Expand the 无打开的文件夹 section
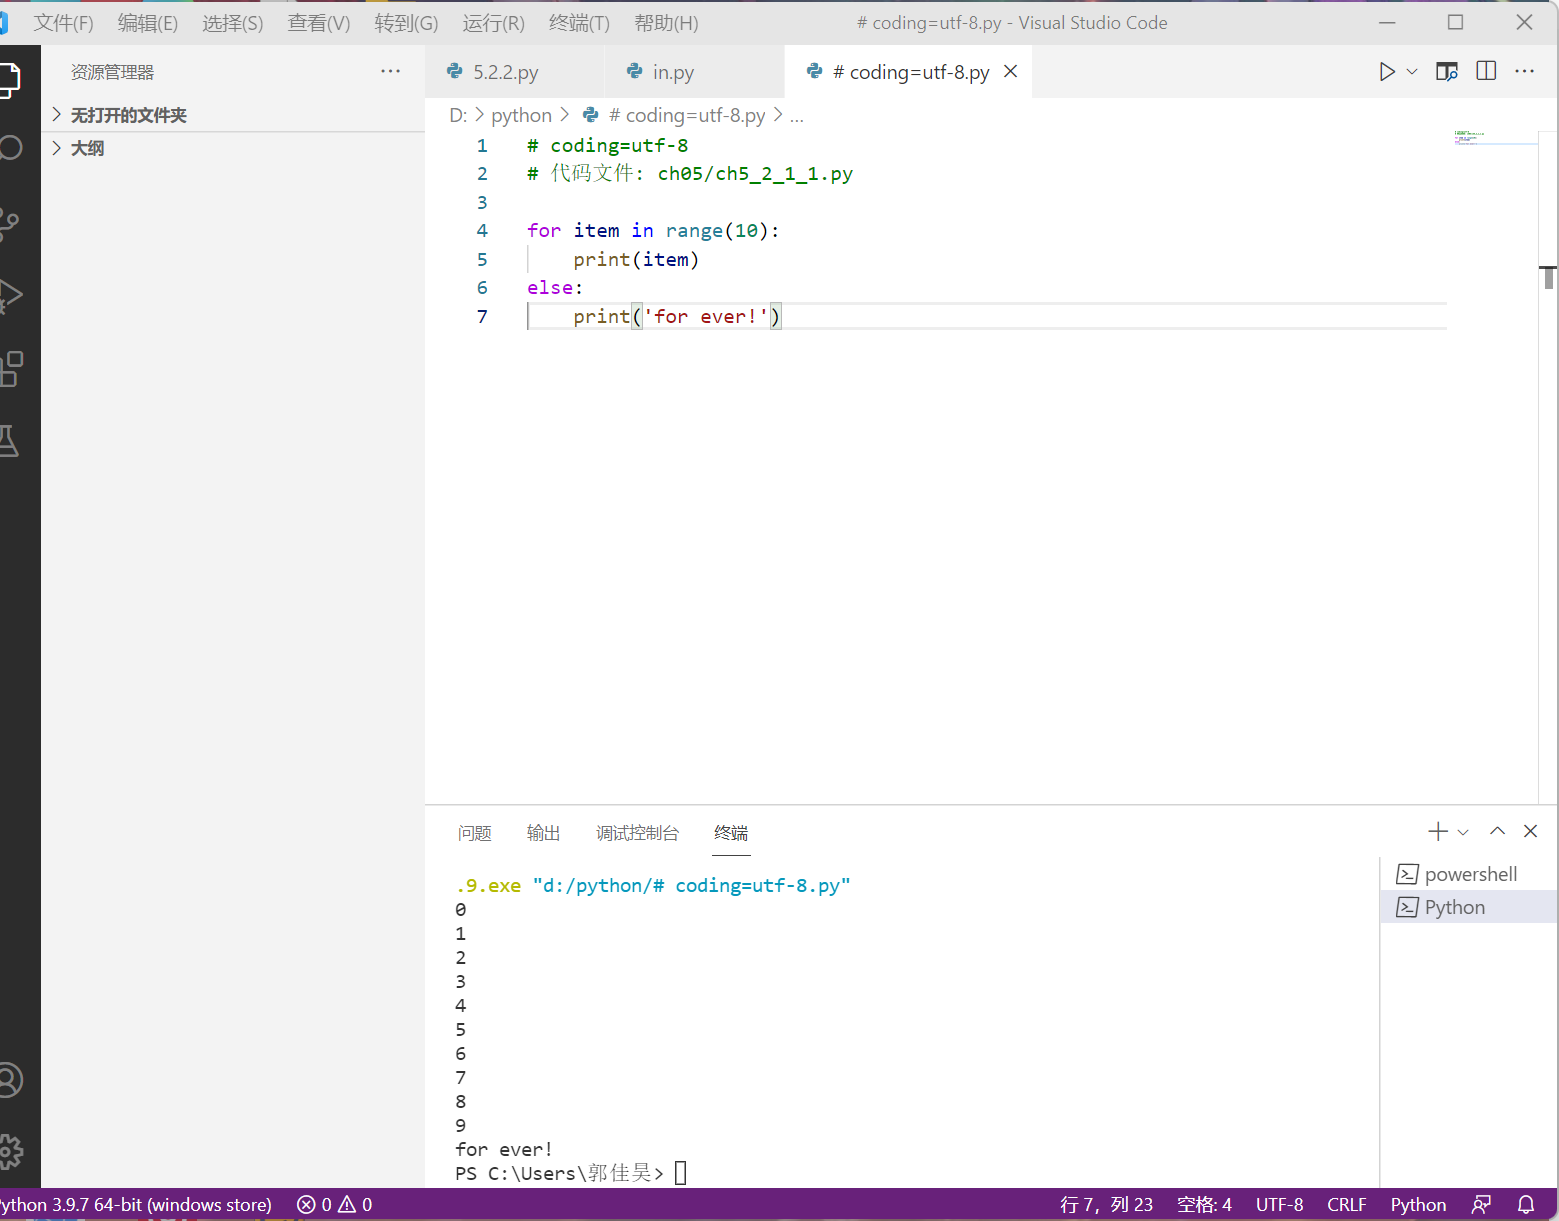This screenshot has height=1221, width=1559. click(x=233, y=115)
